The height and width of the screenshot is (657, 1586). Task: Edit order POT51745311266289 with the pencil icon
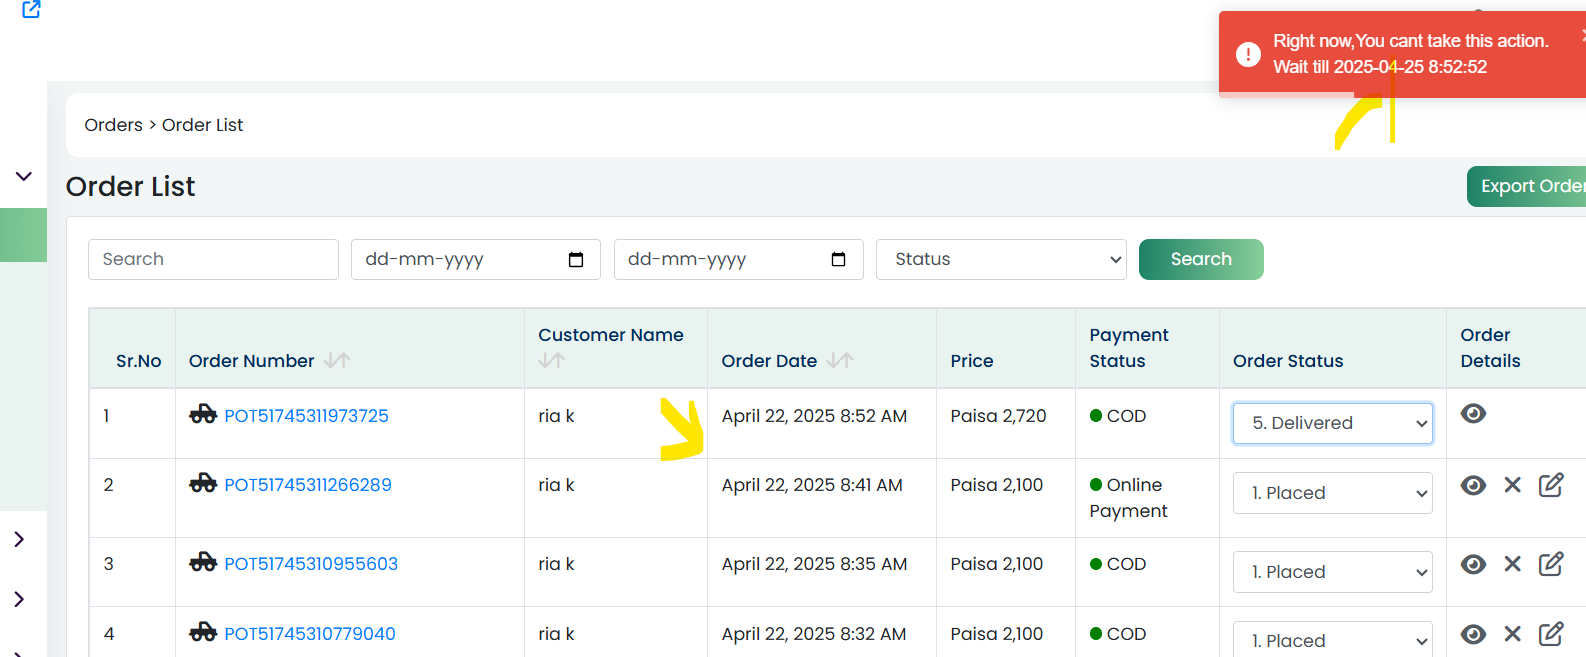pyautogui.click(x=1551, y=485)
